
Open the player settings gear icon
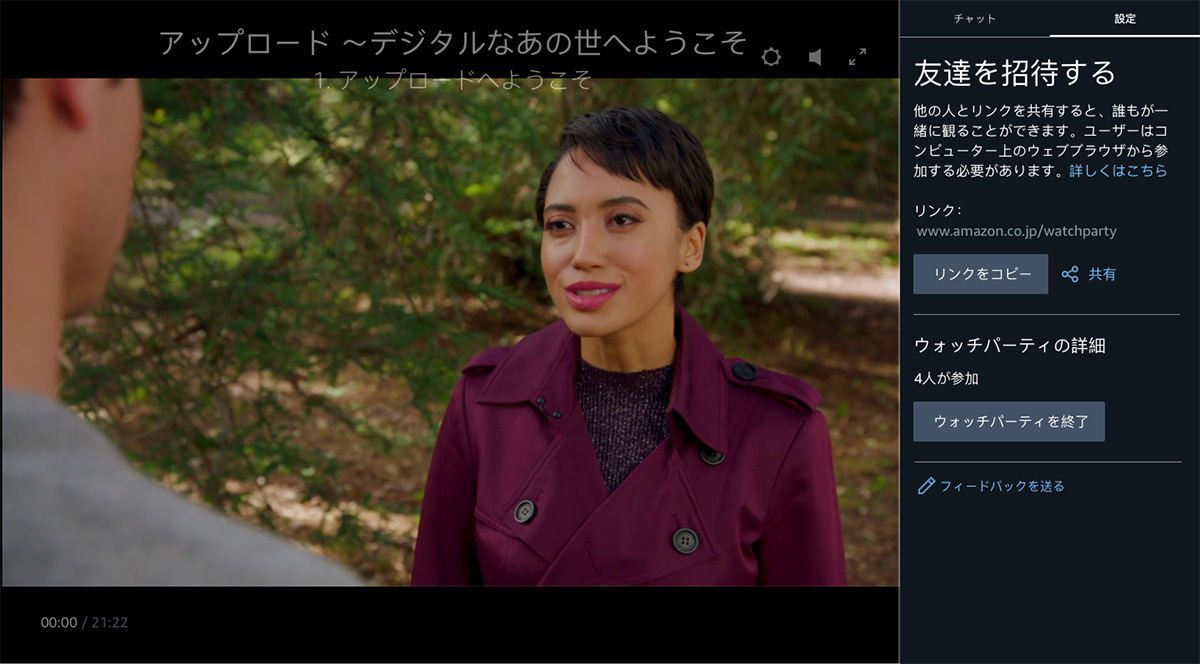click(771, 57)
